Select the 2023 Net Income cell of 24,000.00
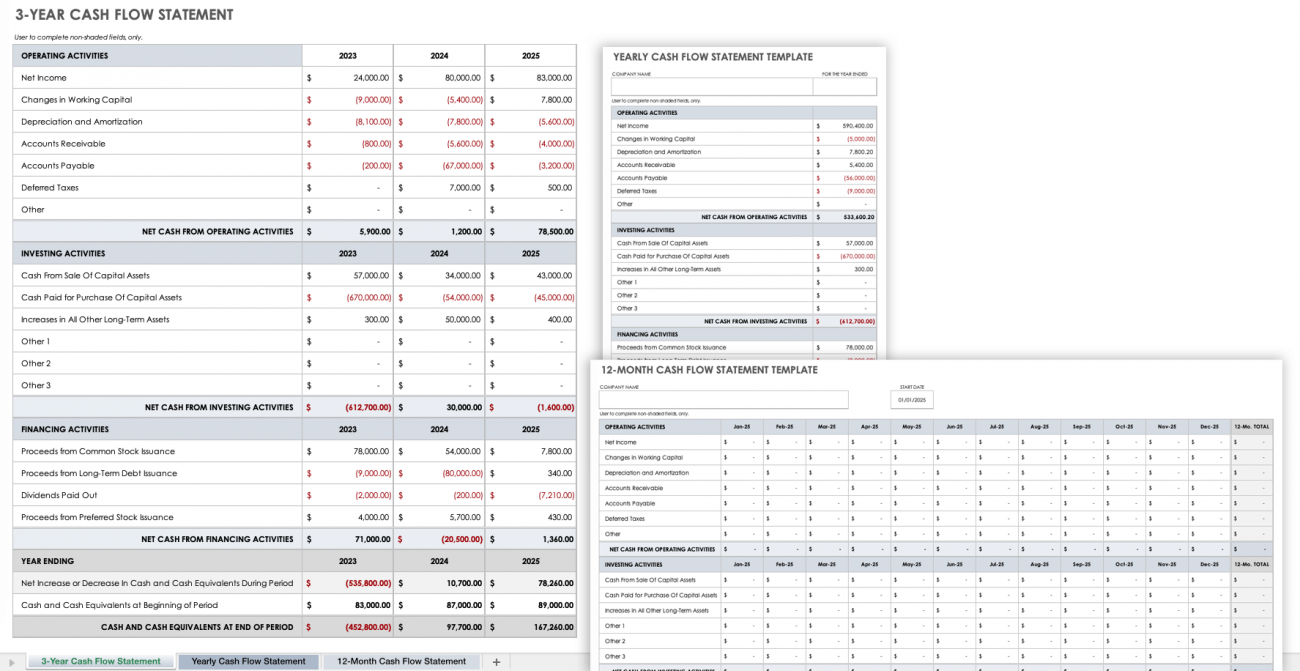The width and height of the screenshot is (1300, 671). tap(347, 77)
